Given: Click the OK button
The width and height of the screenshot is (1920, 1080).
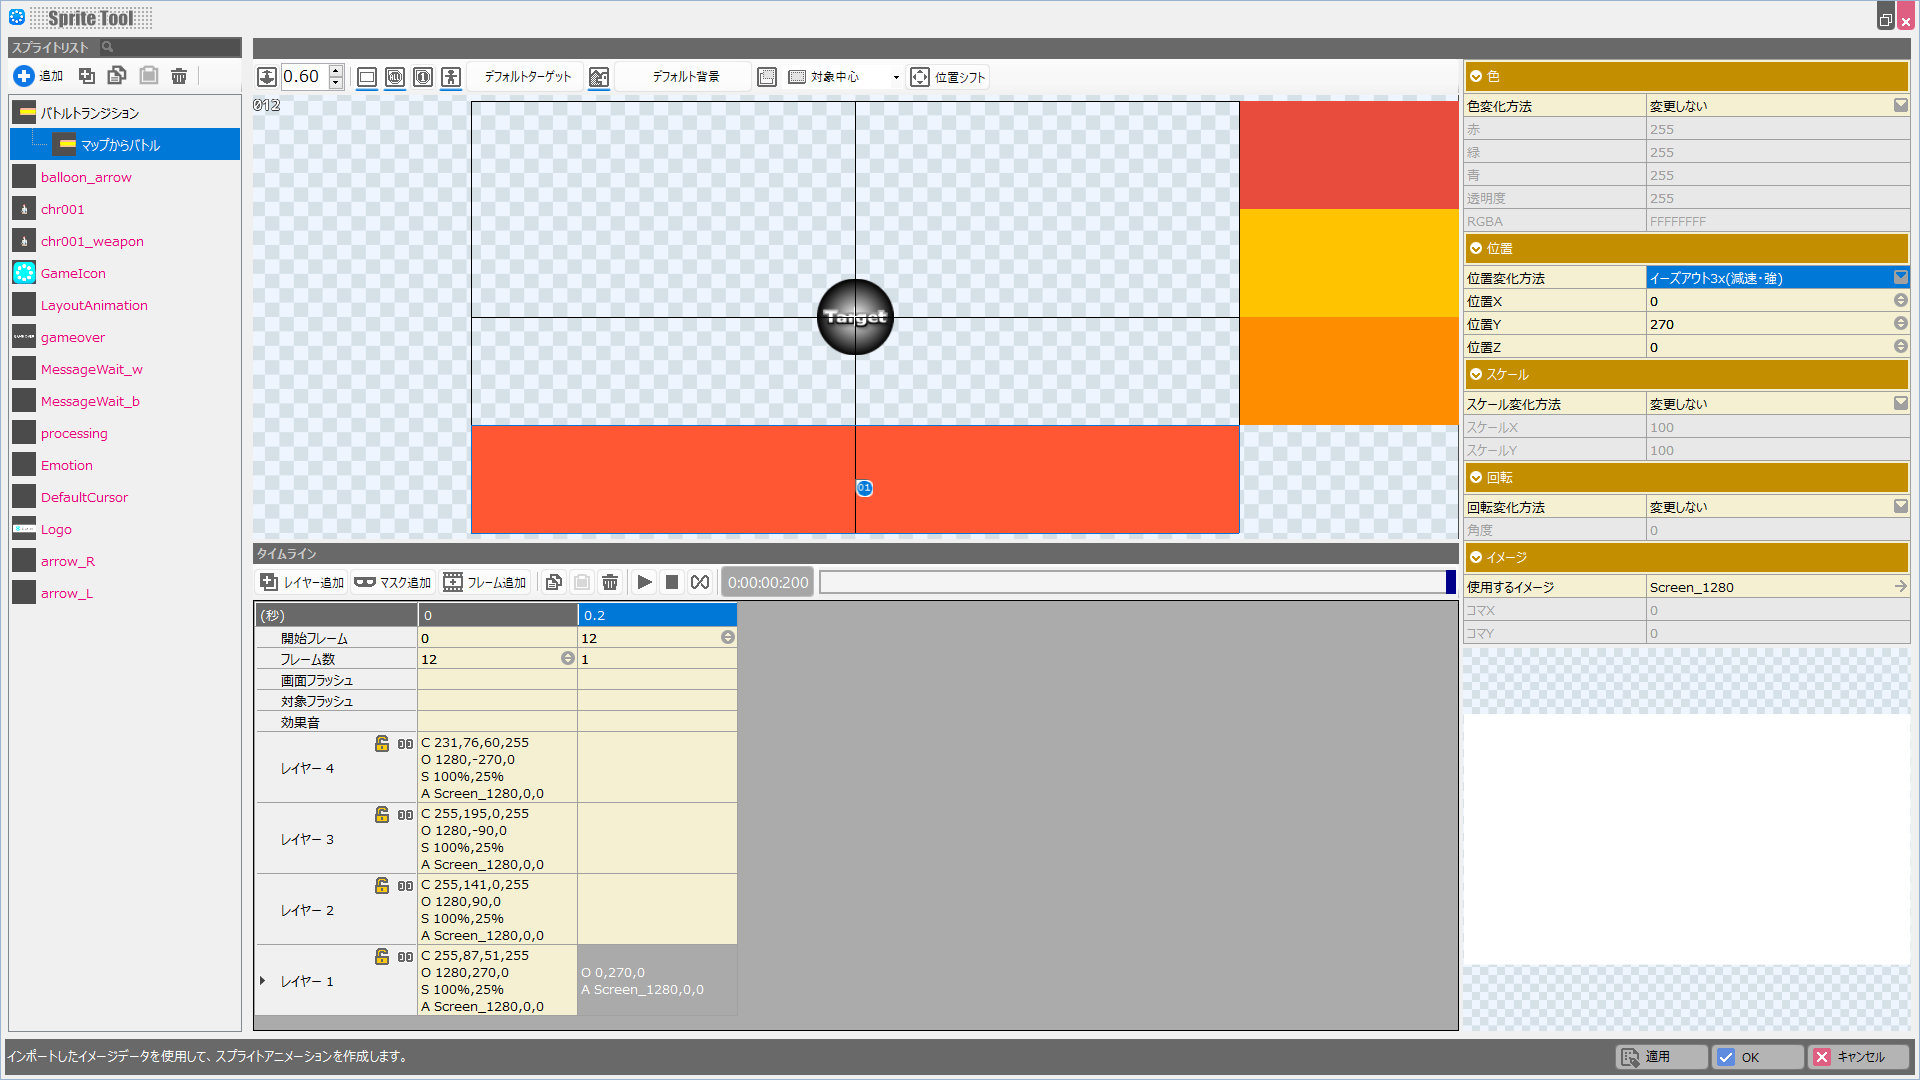Looking at the screenshot, I should tap(1757, 1057).
